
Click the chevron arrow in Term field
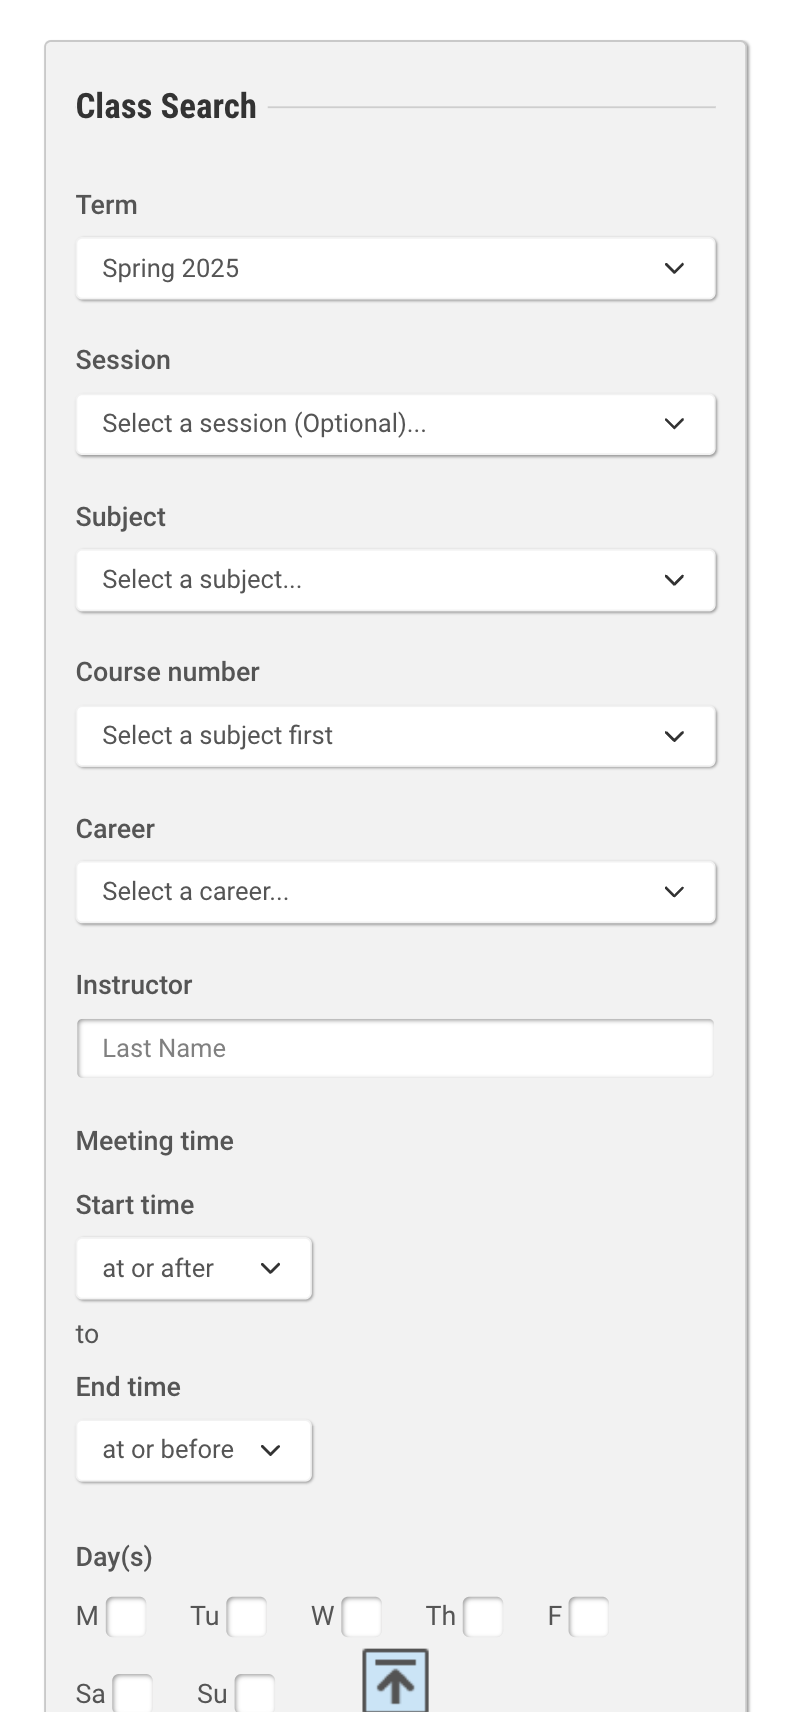tap(675, 268)
